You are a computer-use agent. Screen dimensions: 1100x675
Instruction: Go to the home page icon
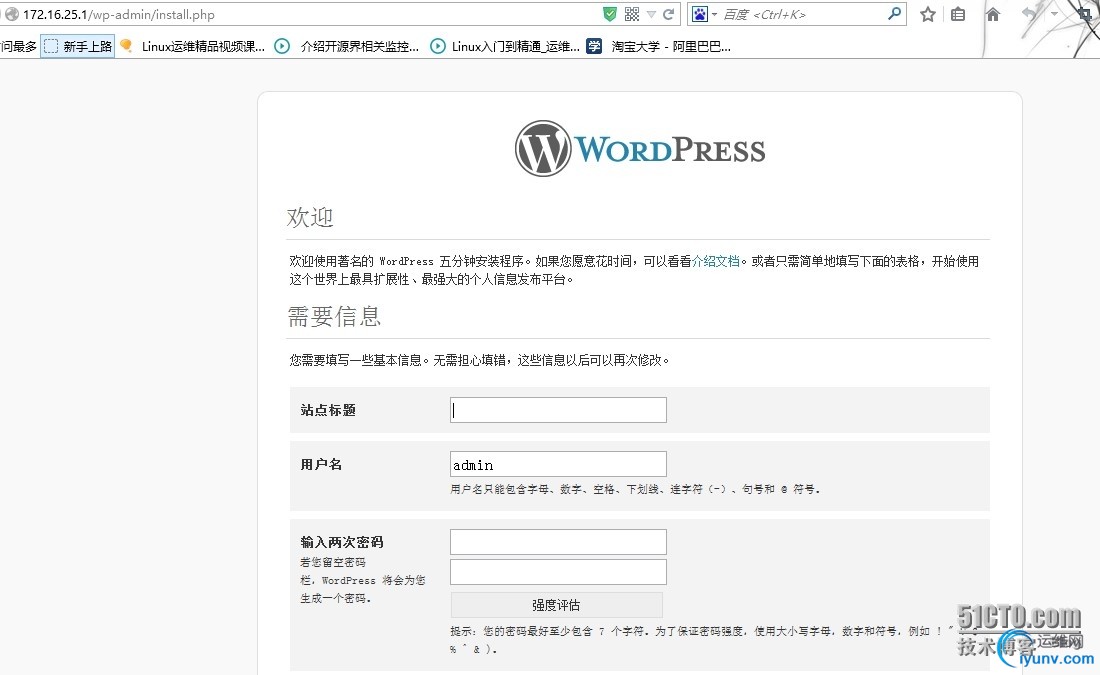point(993,14)
